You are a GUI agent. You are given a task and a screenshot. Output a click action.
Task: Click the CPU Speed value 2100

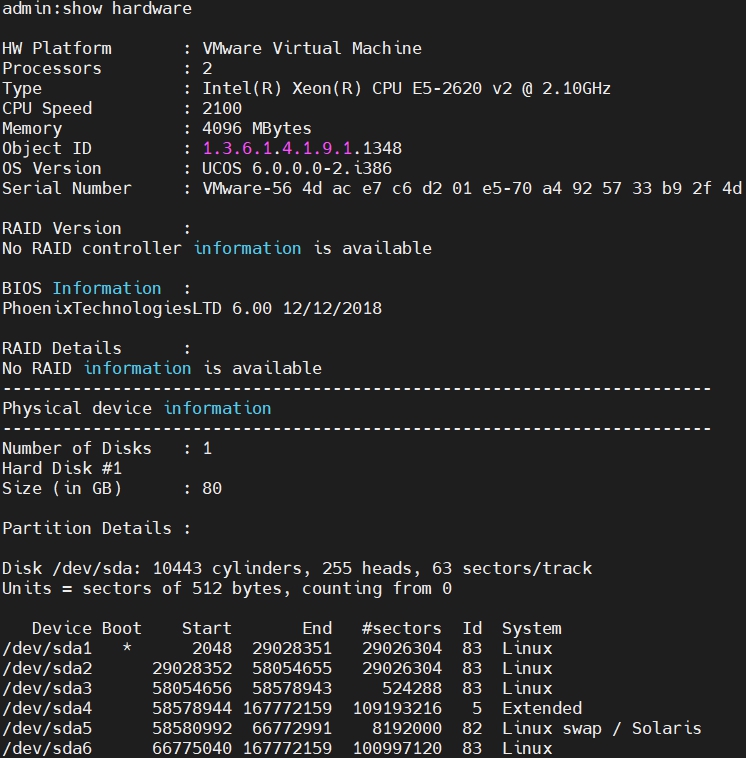pyautogui.click(x=222, y=108)
